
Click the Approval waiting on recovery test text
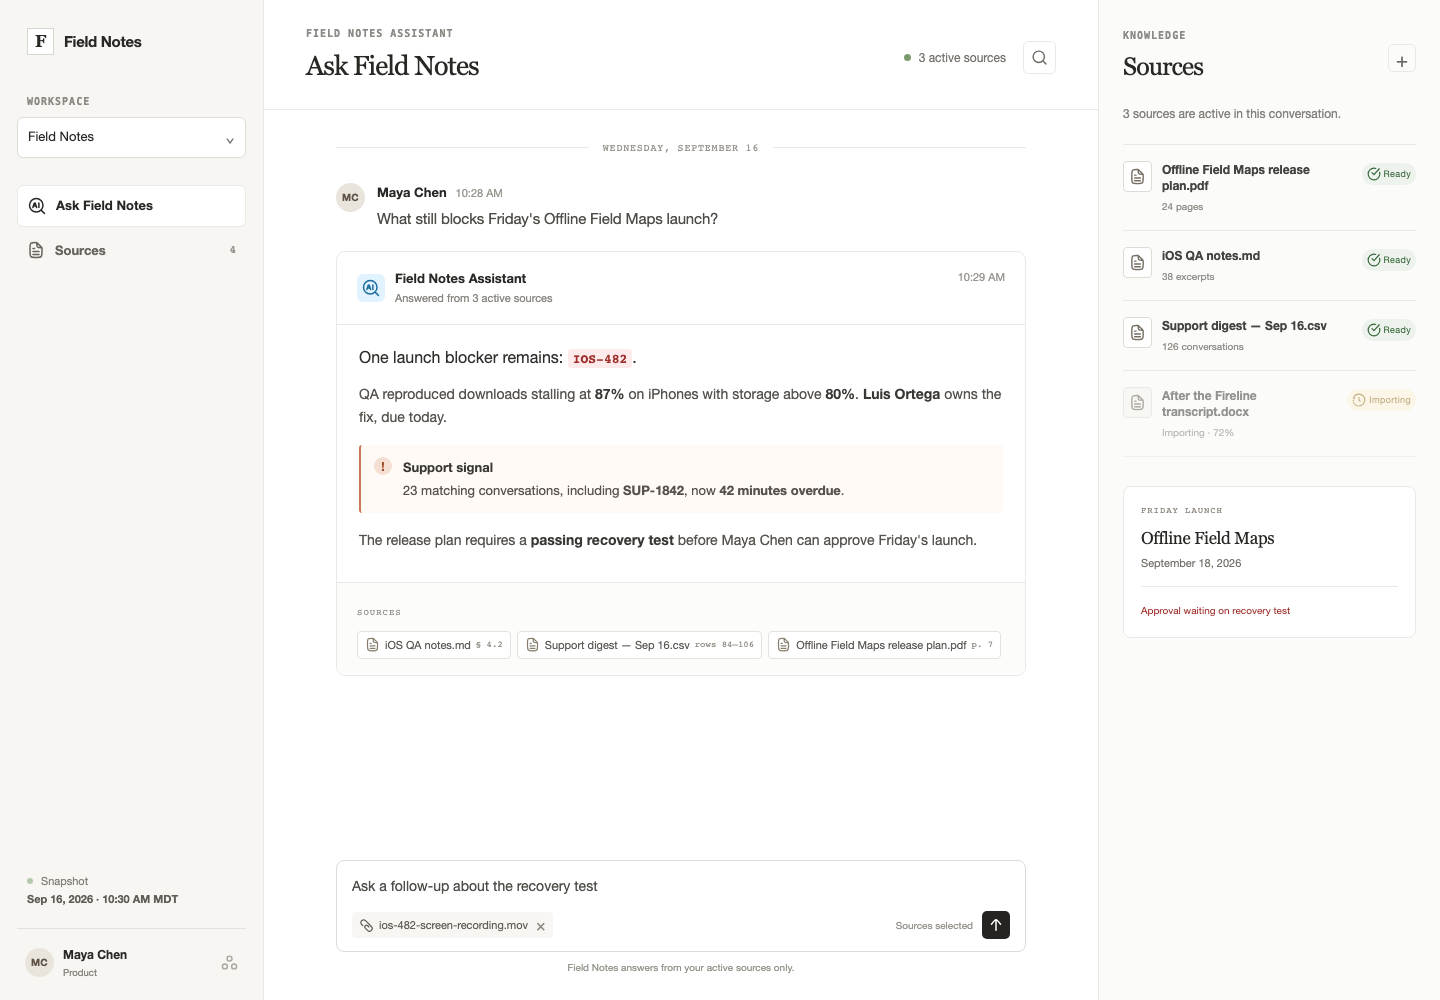pos(1215,611)
